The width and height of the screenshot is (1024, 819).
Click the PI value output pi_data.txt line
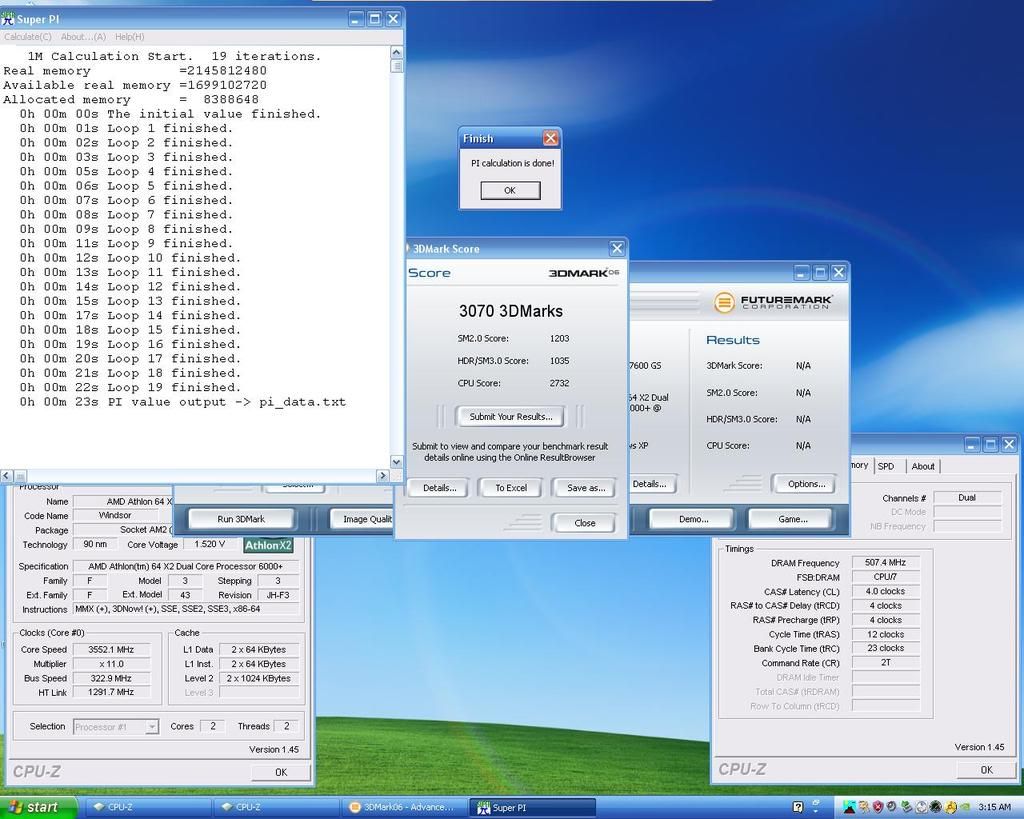(182, 402)
